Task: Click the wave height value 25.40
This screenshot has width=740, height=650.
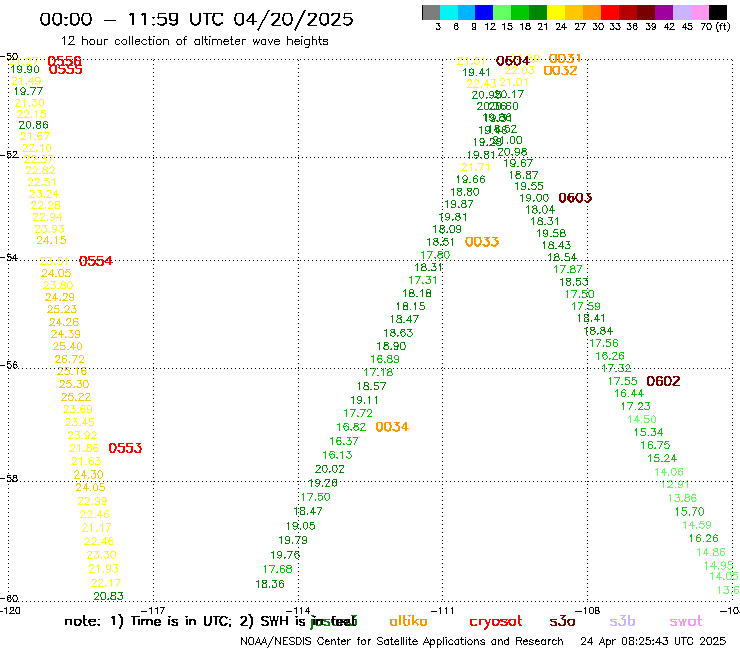Action: tap(67, 346)
